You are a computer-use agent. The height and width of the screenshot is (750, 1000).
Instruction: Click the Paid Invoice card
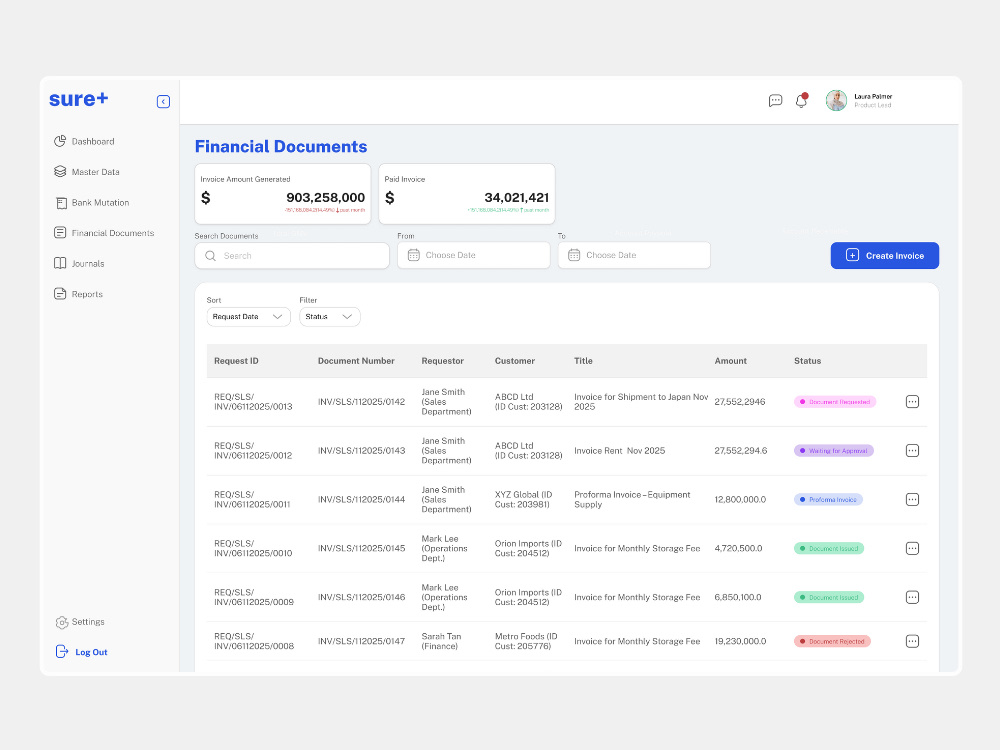[467, 194]
